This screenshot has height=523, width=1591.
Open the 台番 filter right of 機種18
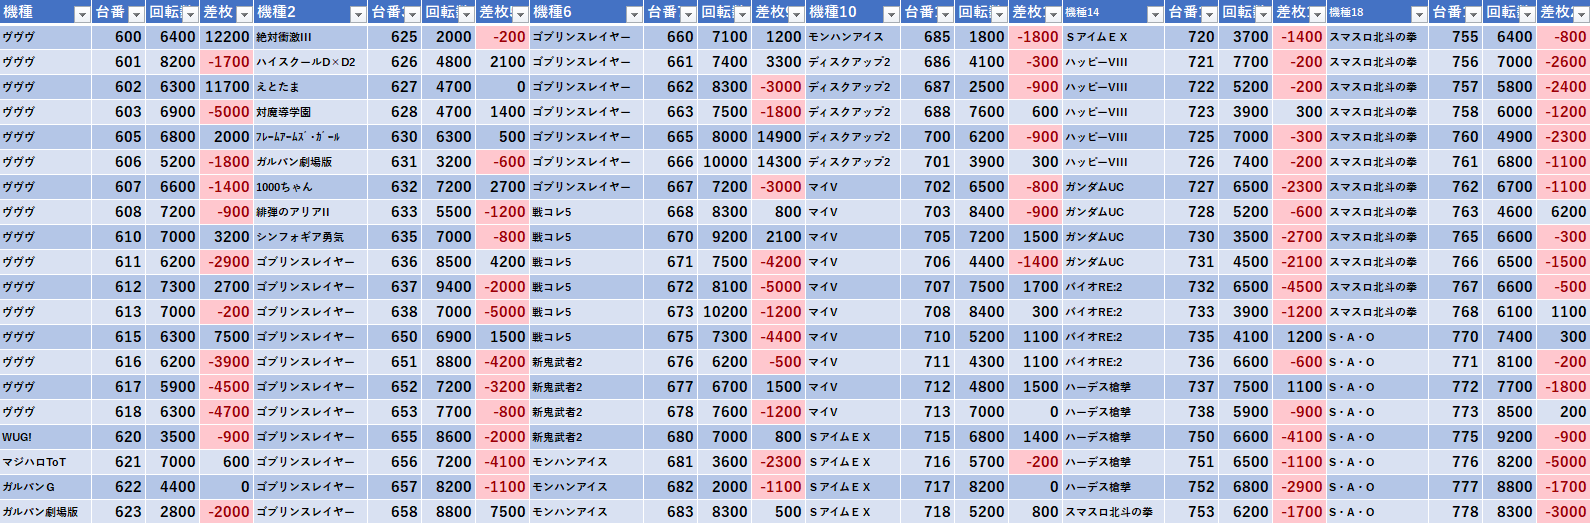pyautogui.click(x=1473, y=14)
